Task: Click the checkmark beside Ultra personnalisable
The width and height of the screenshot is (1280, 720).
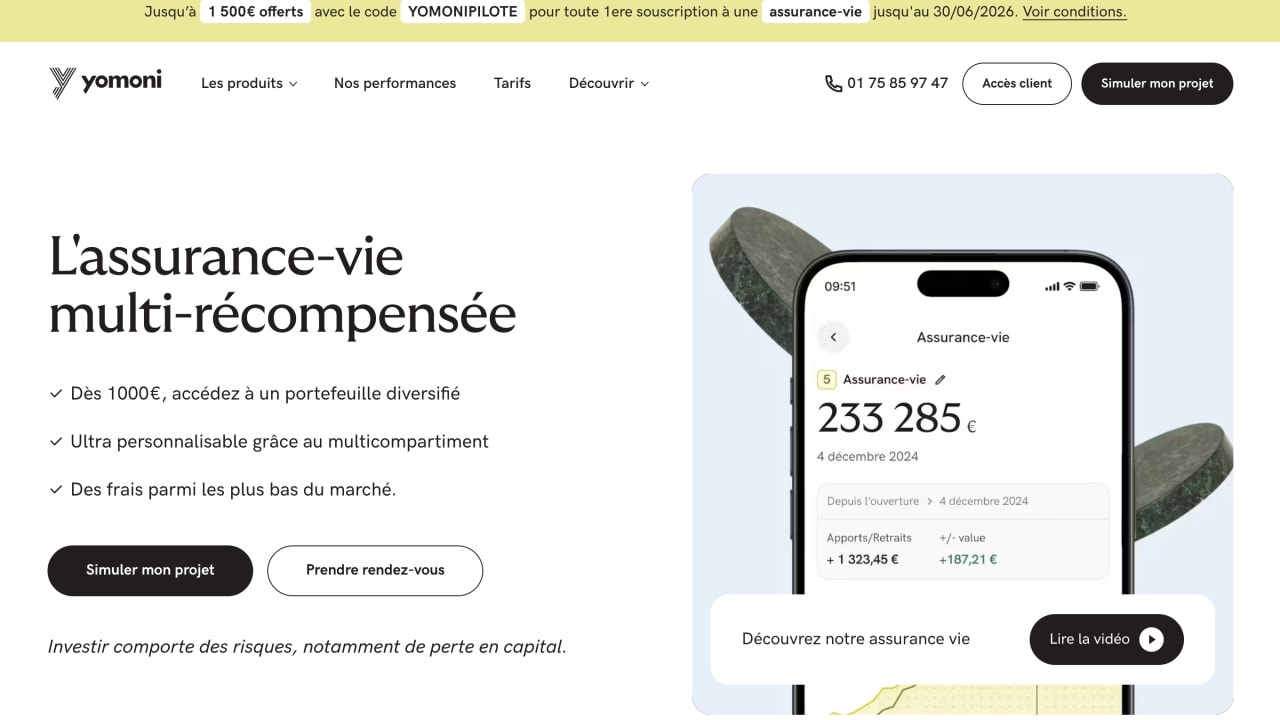Action: point(56,441)
